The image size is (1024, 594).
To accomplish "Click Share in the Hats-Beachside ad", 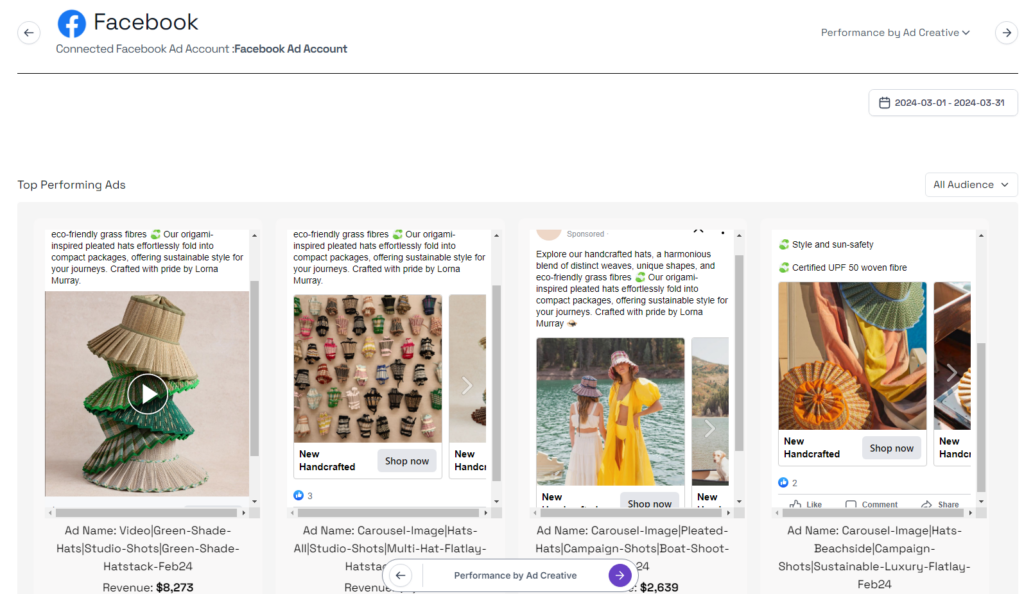I will [x=940, y=504].
